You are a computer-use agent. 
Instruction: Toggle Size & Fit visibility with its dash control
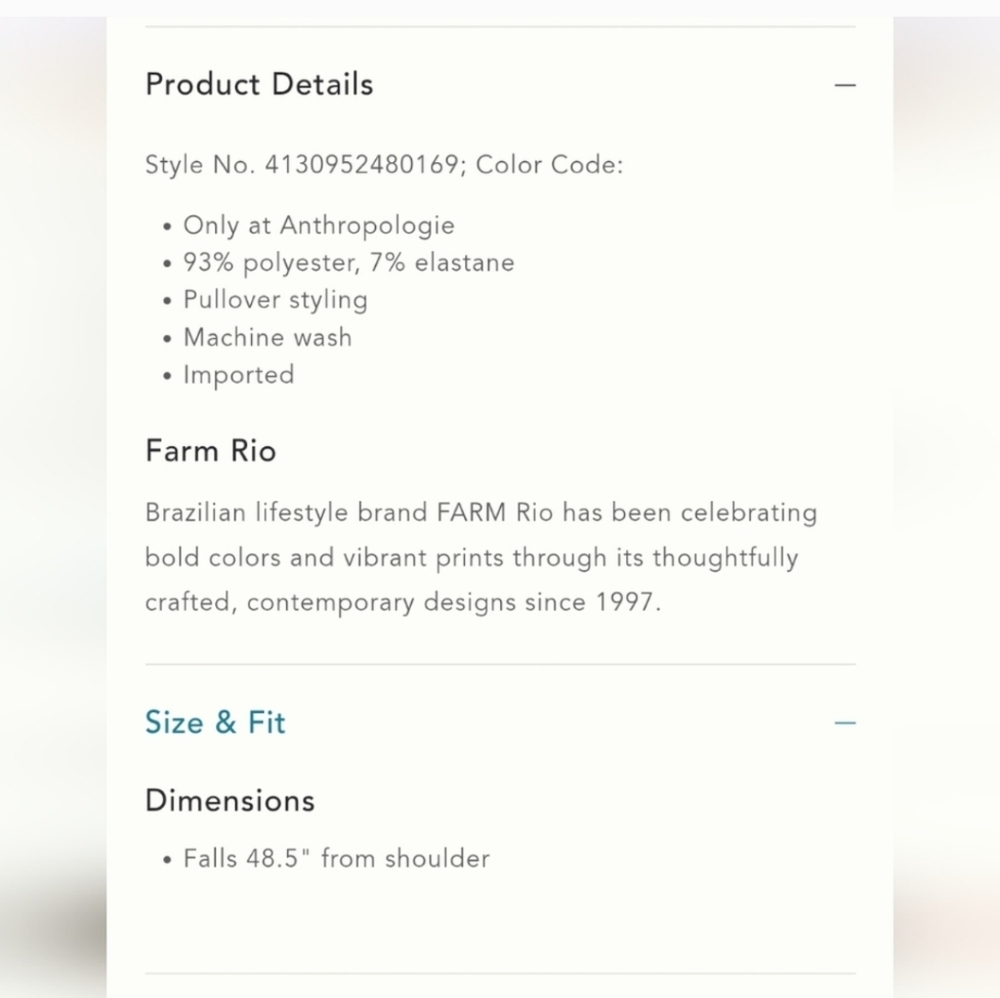(x=846, y=721)
